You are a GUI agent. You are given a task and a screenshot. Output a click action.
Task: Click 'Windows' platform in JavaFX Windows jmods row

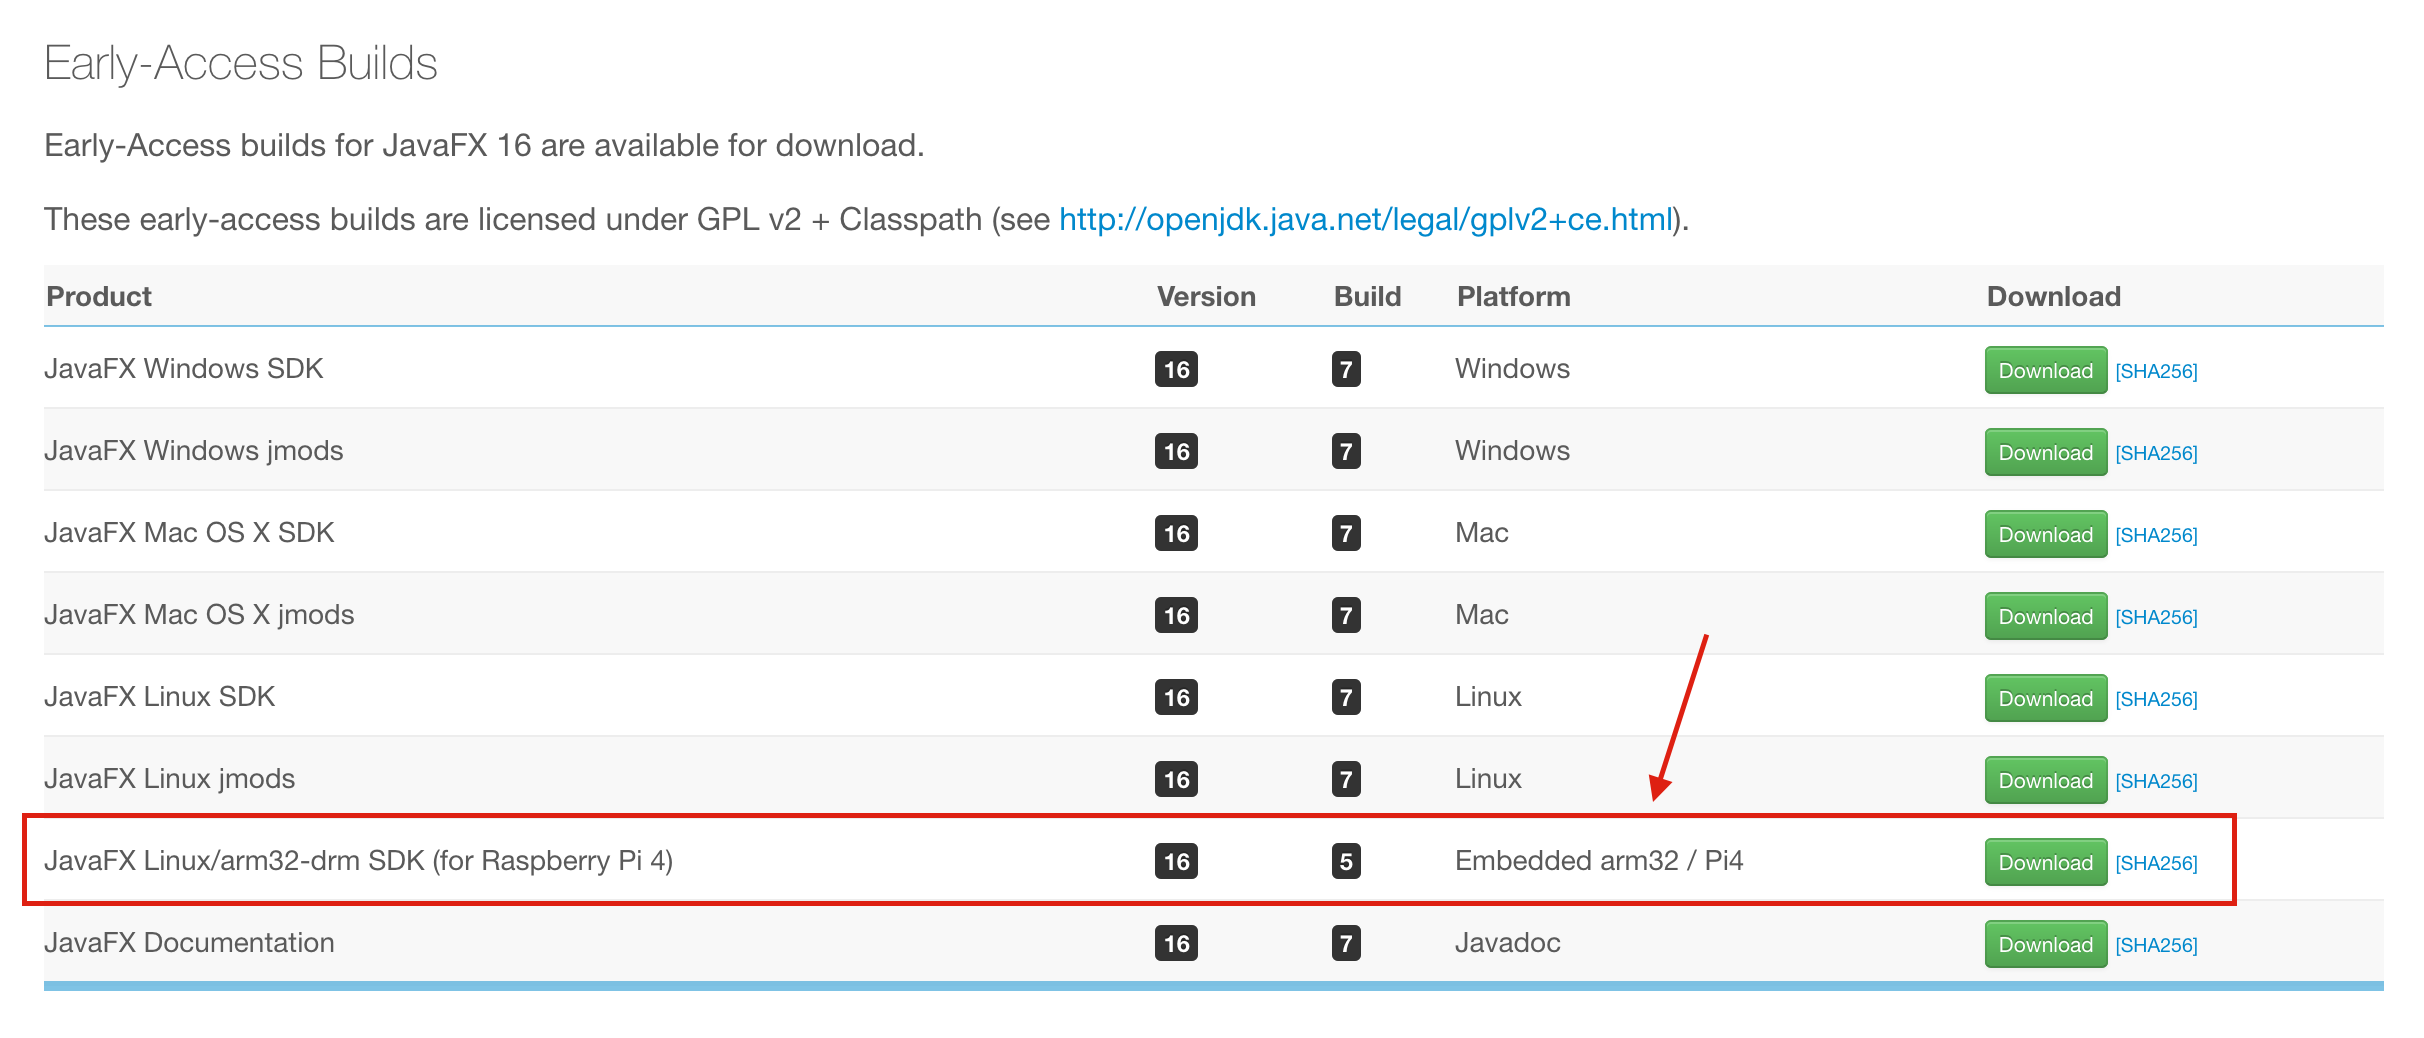tap(1512, 450)
